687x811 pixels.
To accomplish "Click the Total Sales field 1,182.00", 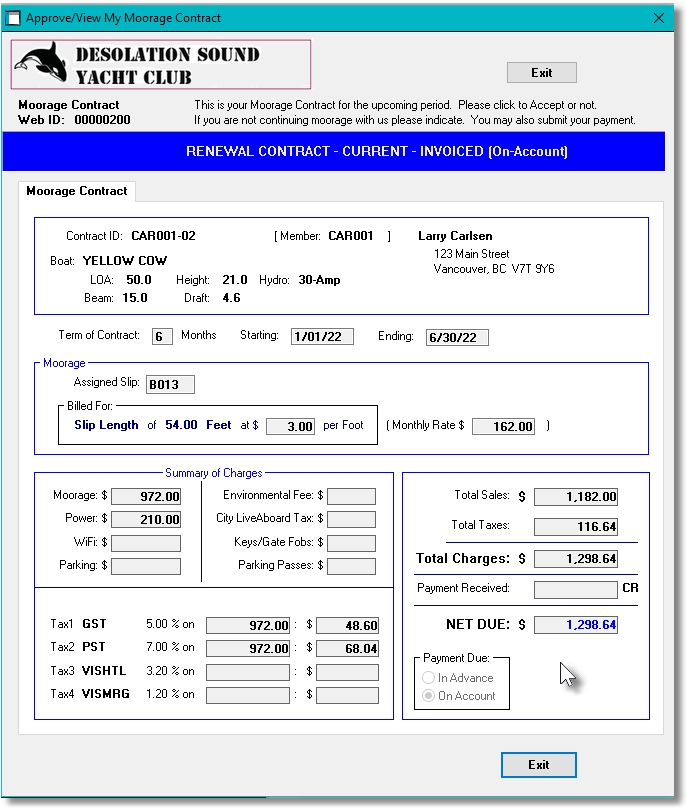I will click(x=576, y=497).
